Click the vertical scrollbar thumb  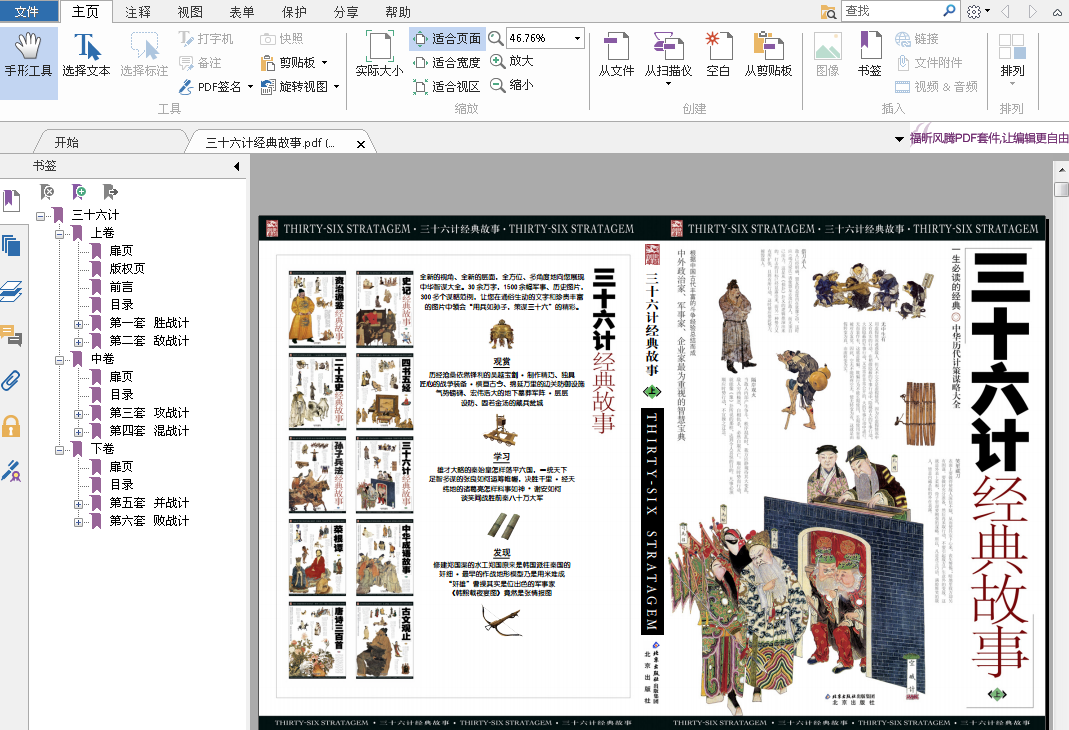1061,189
